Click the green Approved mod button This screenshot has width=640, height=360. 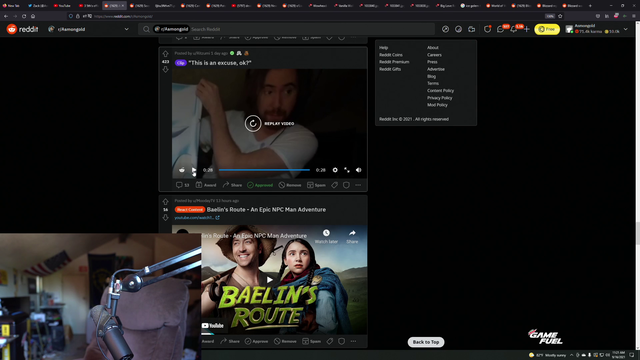[x=260, y=185]
